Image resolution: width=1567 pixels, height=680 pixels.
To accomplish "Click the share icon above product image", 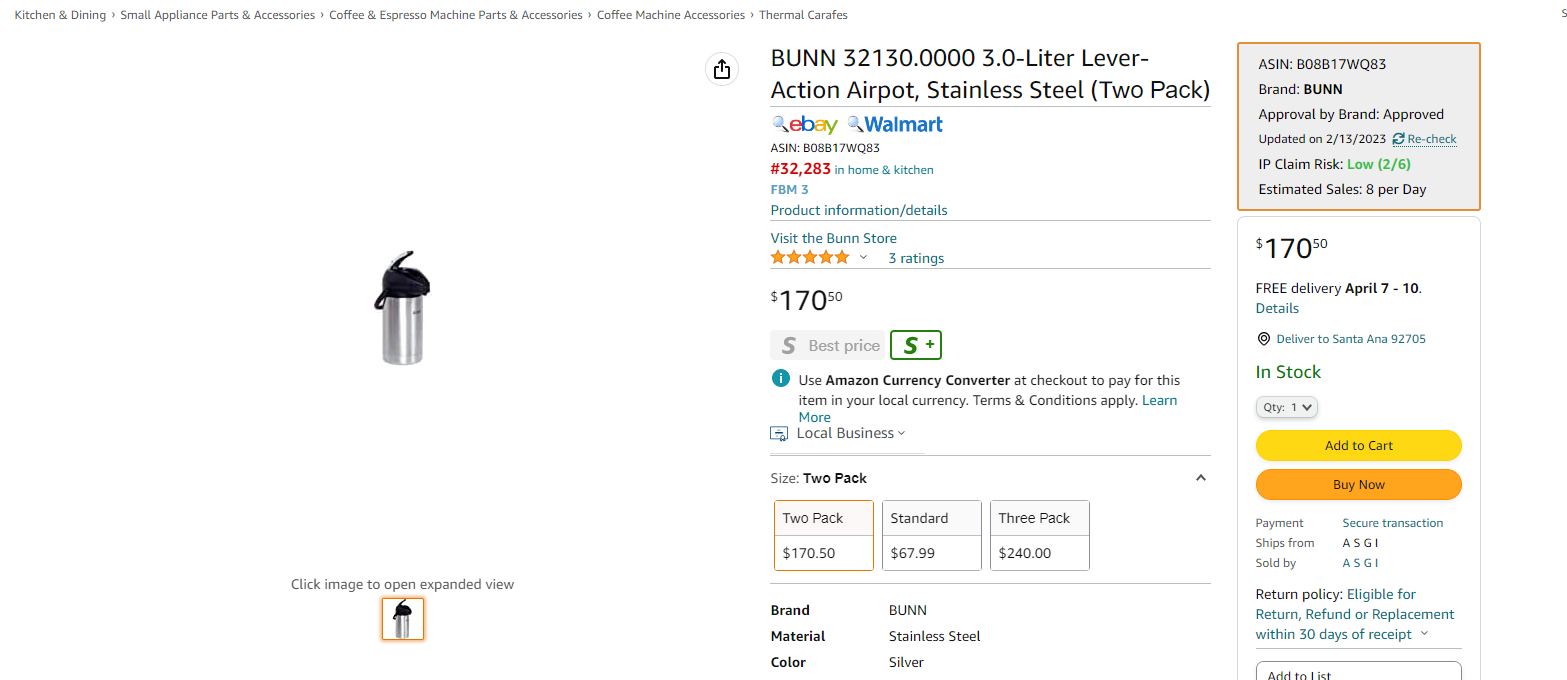I will [x=722, y=69].
